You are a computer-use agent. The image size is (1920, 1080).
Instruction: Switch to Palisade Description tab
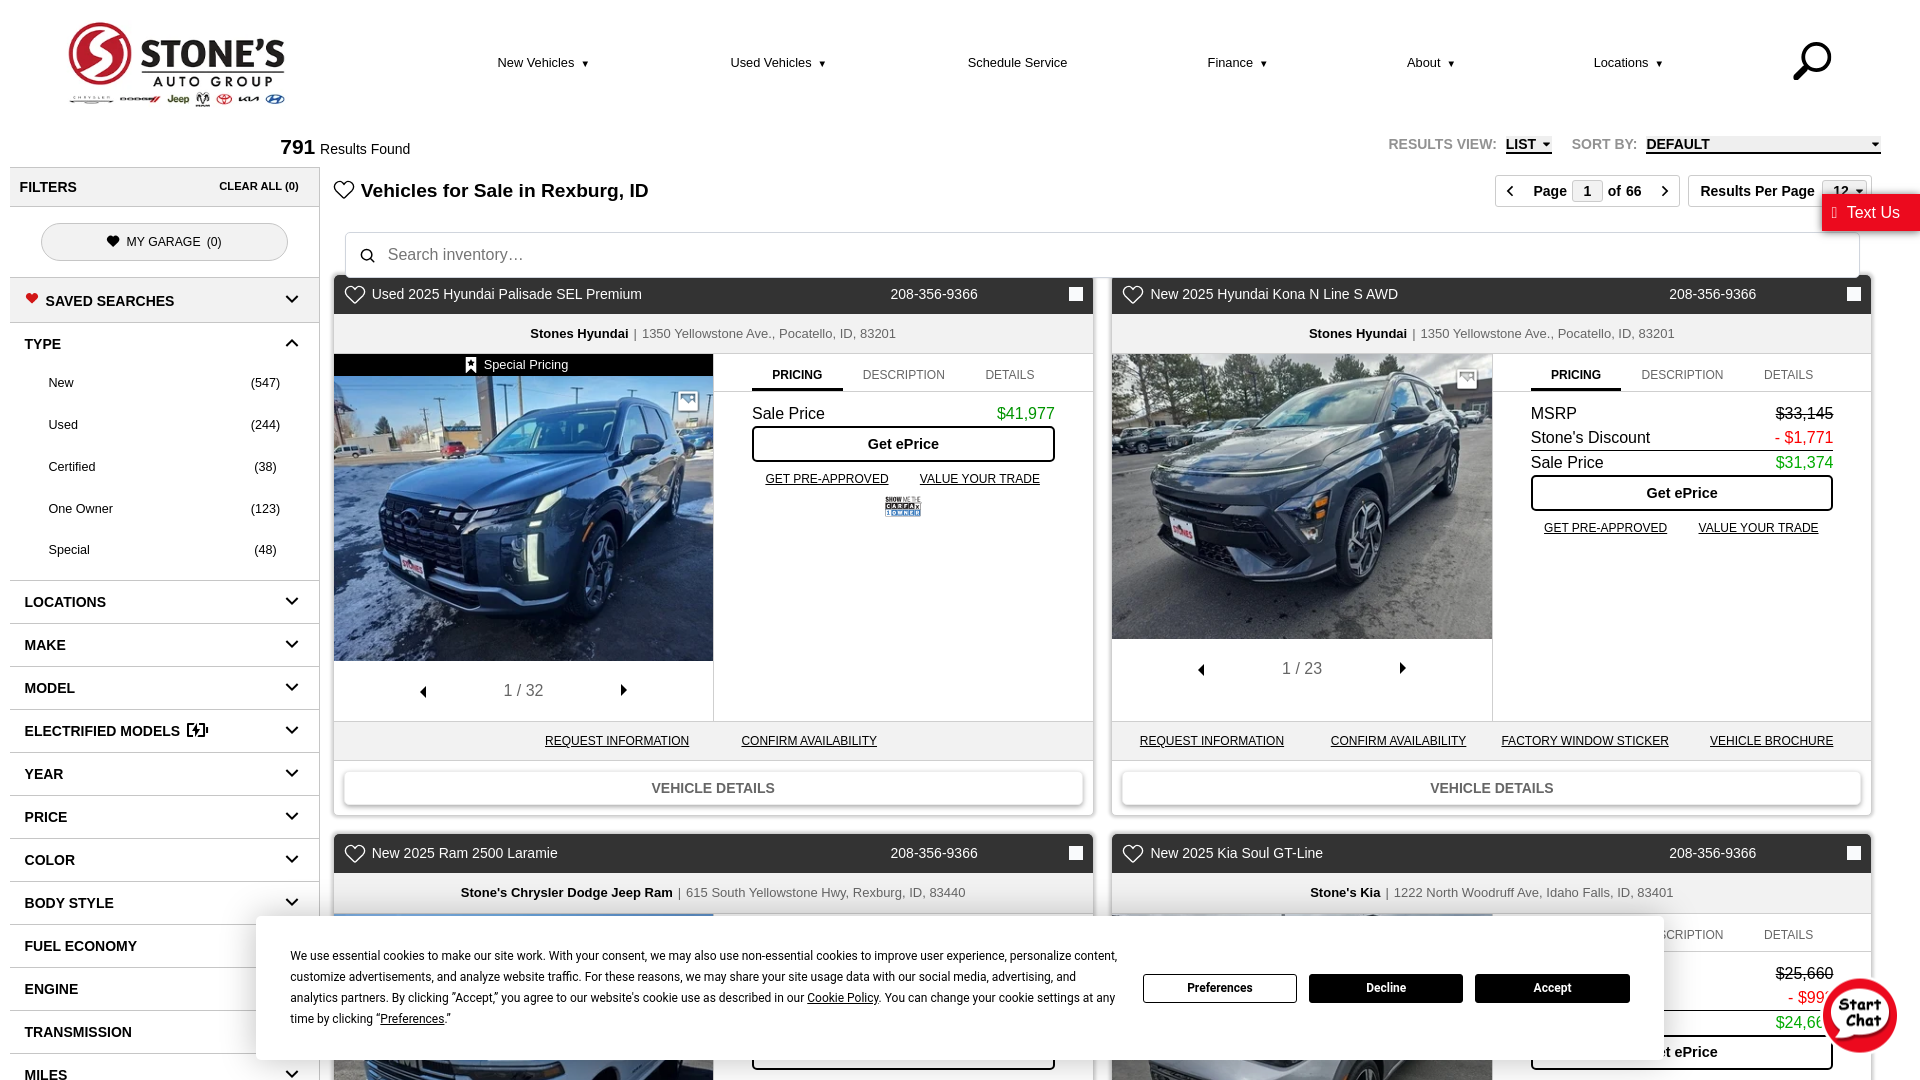[903, 375]
